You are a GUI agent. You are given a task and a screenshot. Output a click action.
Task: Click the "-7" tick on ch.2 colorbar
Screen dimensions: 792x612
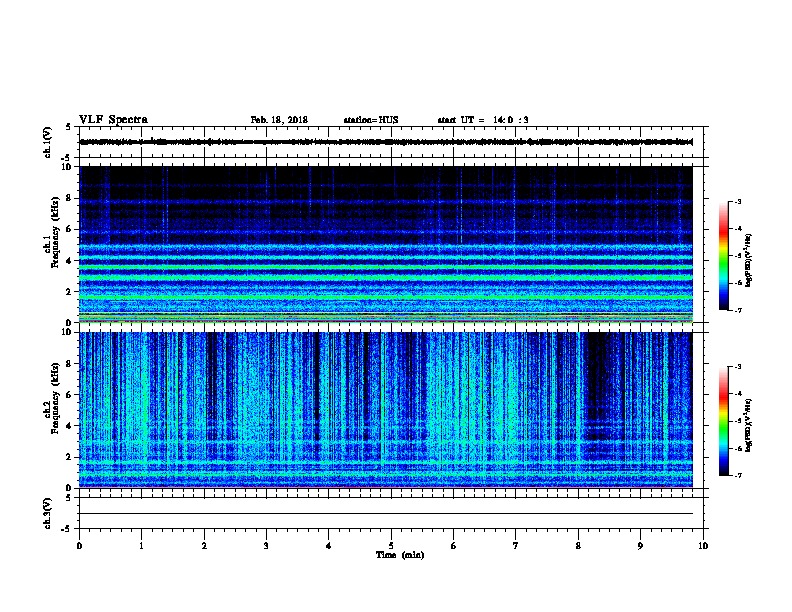[737, 476]
